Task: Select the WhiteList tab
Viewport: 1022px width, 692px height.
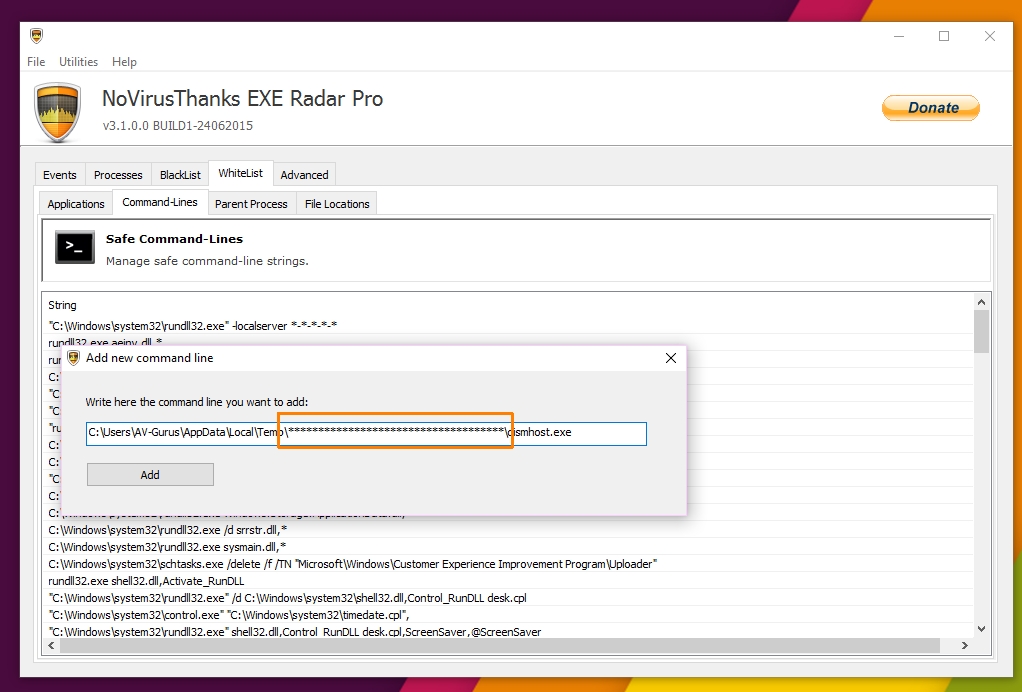Action: [x=241, y=173]
